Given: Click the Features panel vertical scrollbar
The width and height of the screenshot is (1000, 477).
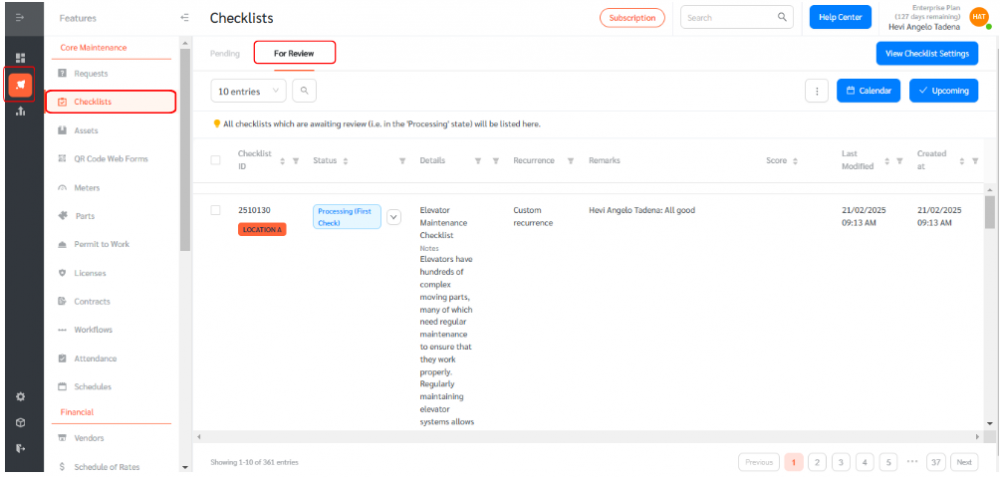Looking at the screenshot, I should point(185,150).
